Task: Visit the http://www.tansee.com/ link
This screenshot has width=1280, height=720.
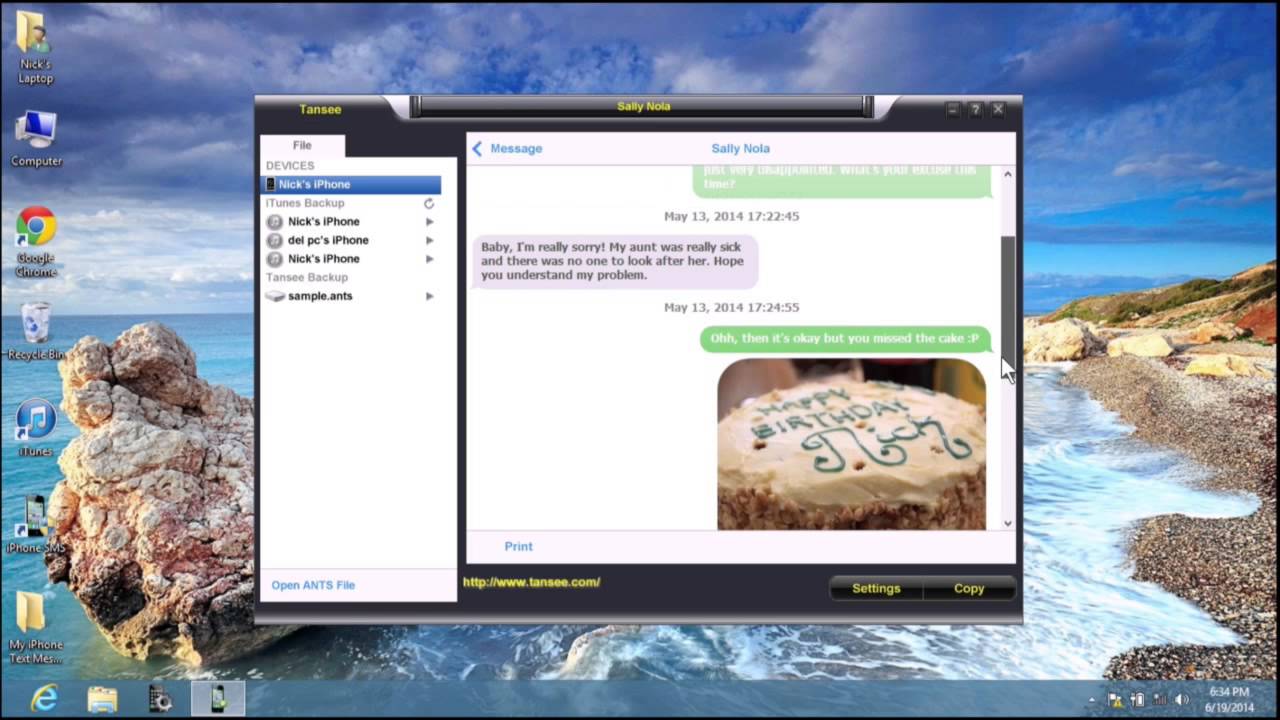Action: [531, 582]
